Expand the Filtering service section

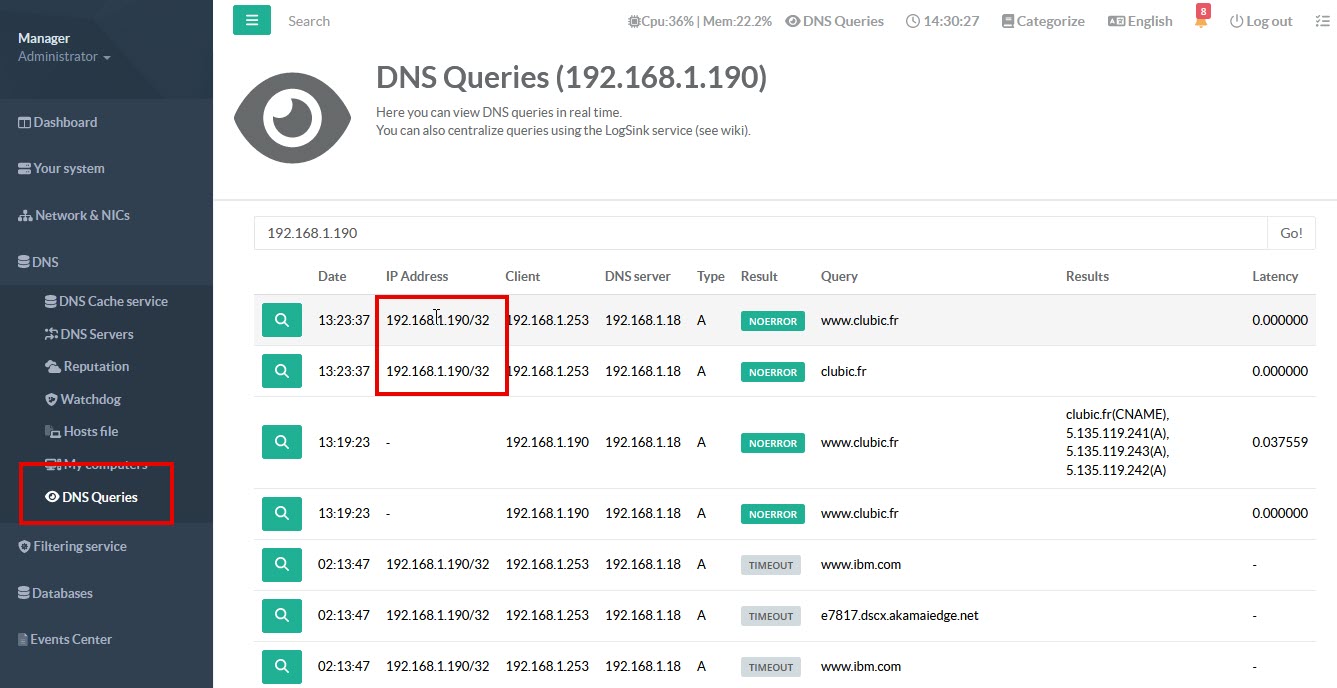(x=79, y=546)
